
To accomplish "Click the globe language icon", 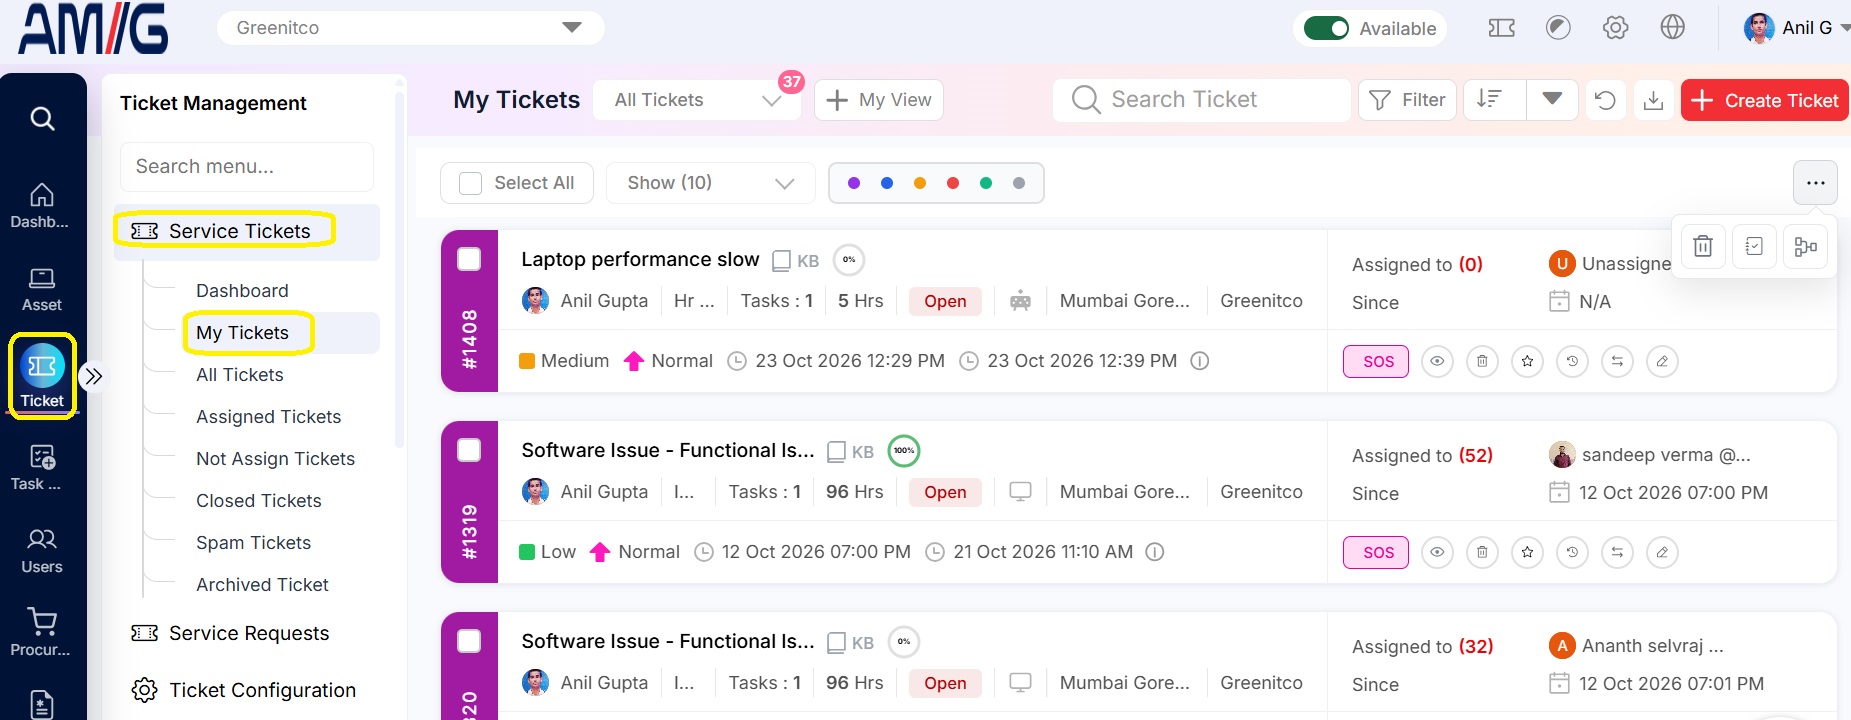I will coord(1672,28).
